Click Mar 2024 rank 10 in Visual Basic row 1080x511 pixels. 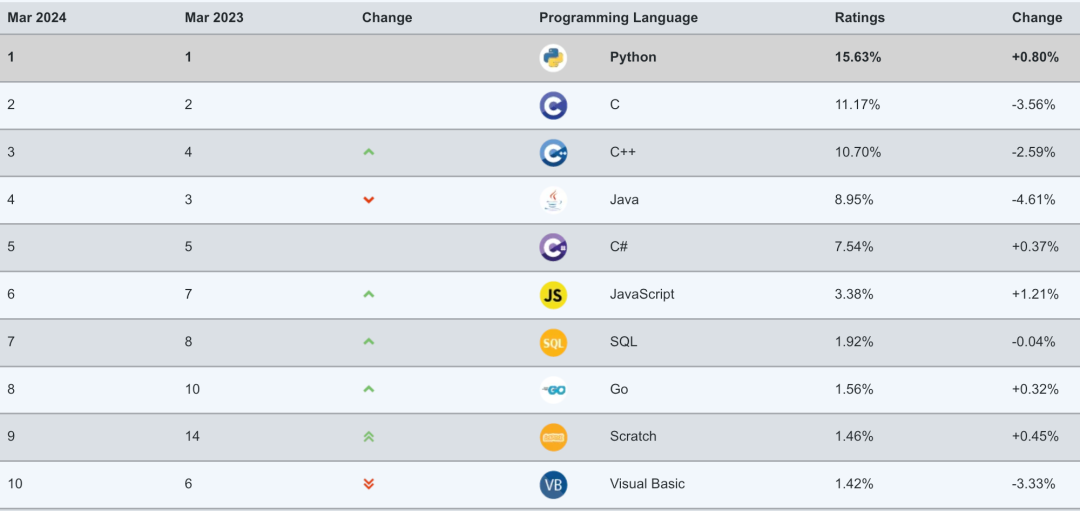(15, 483)
